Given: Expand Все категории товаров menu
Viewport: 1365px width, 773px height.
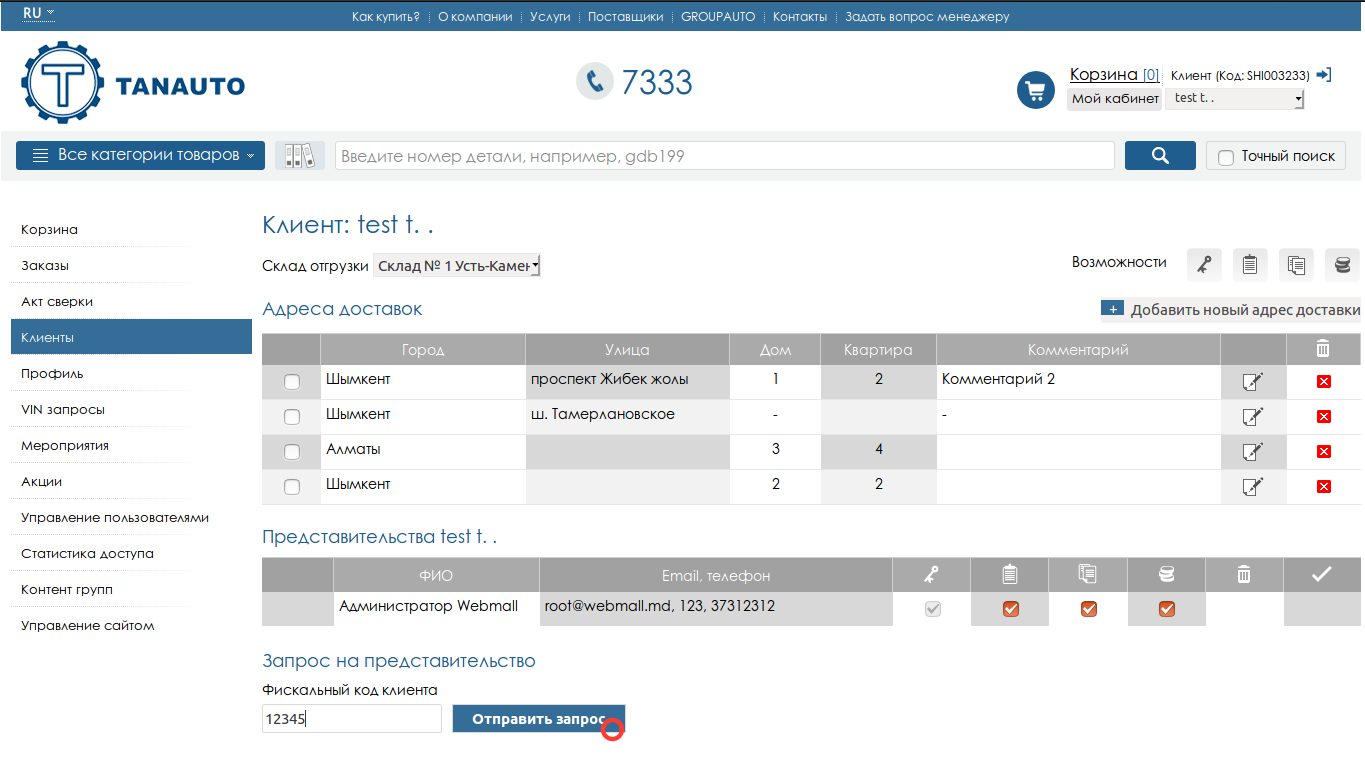Looking at the screenshot, I should [x=140, y=155].
